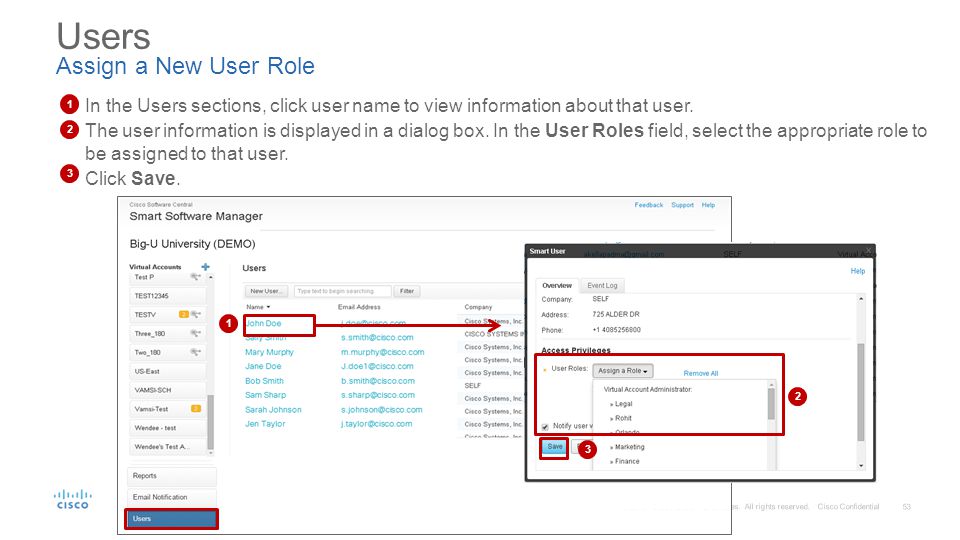Click scroll up arrow of Virtual Accounts list
Image resolution: width=960 pixels, height=540 pixels.
point(211,277)
